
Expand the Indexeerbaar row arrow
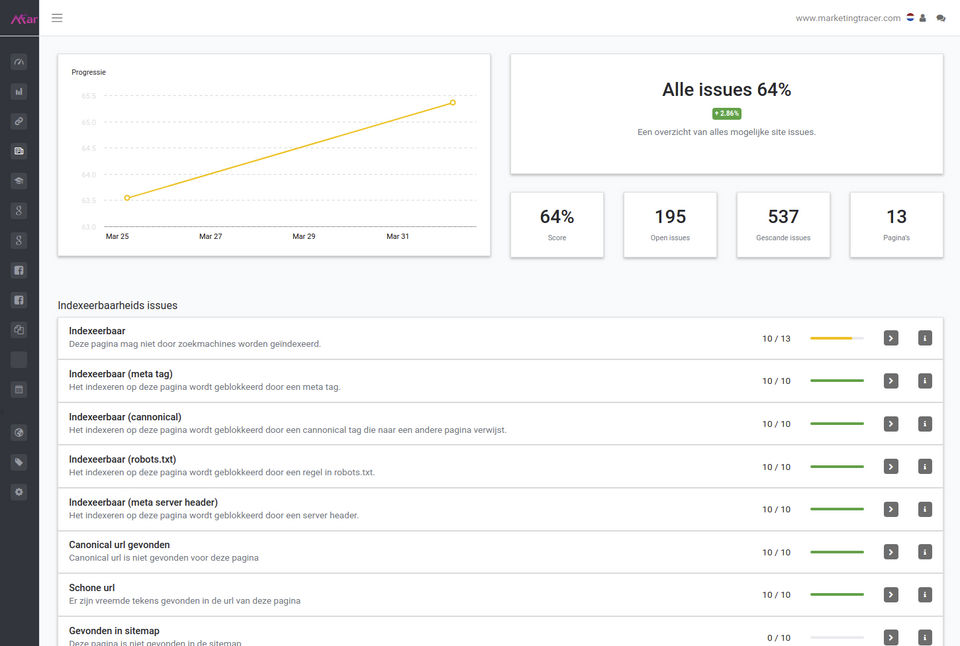point(891,338)
